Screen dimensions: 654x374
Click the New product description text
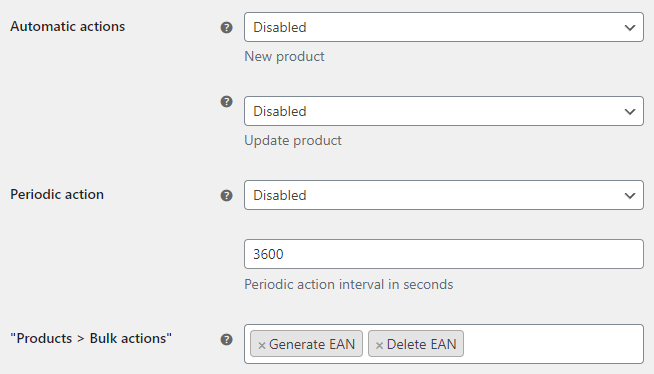click(x=284, y=56)
